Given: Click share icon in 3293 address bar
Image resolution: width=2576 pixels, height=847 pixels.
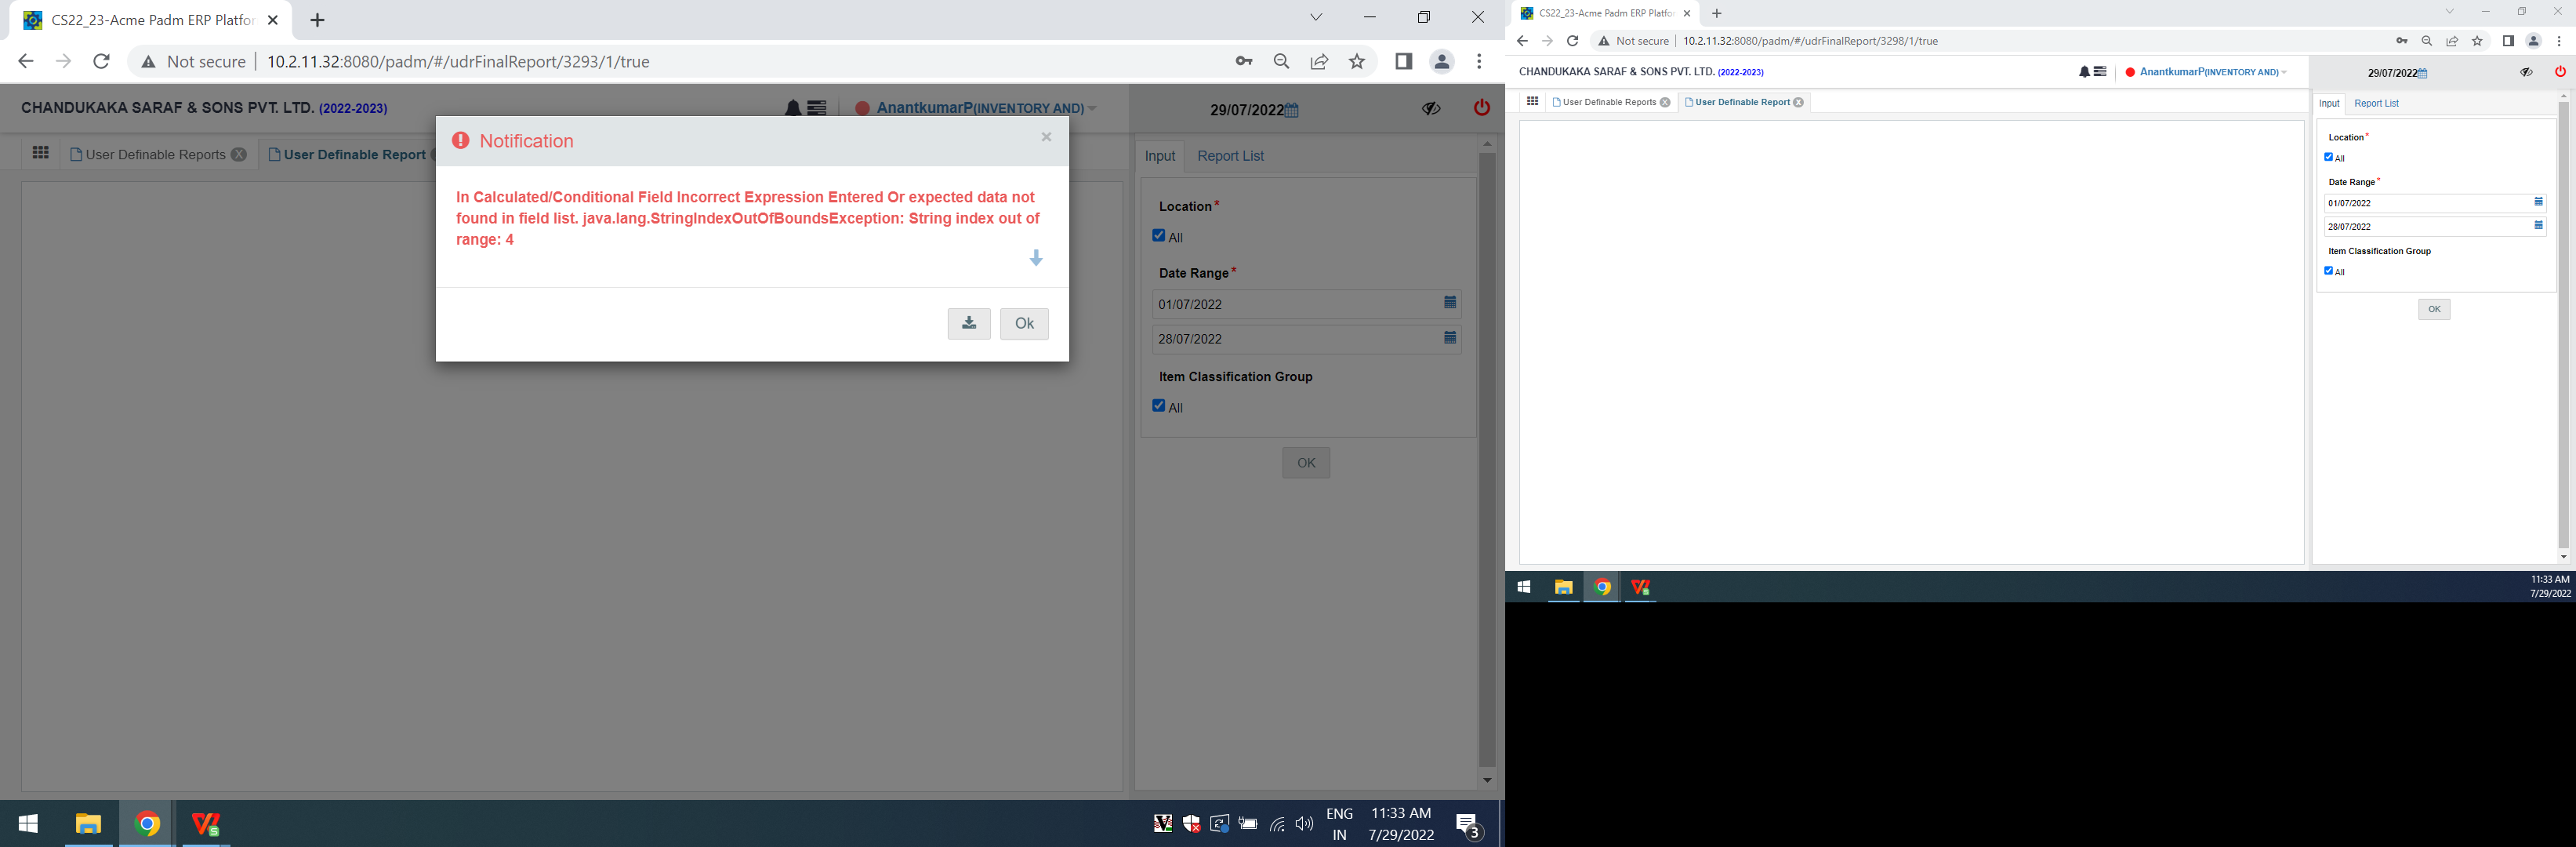Looking at the screenshot, I should coord(1319,61).
